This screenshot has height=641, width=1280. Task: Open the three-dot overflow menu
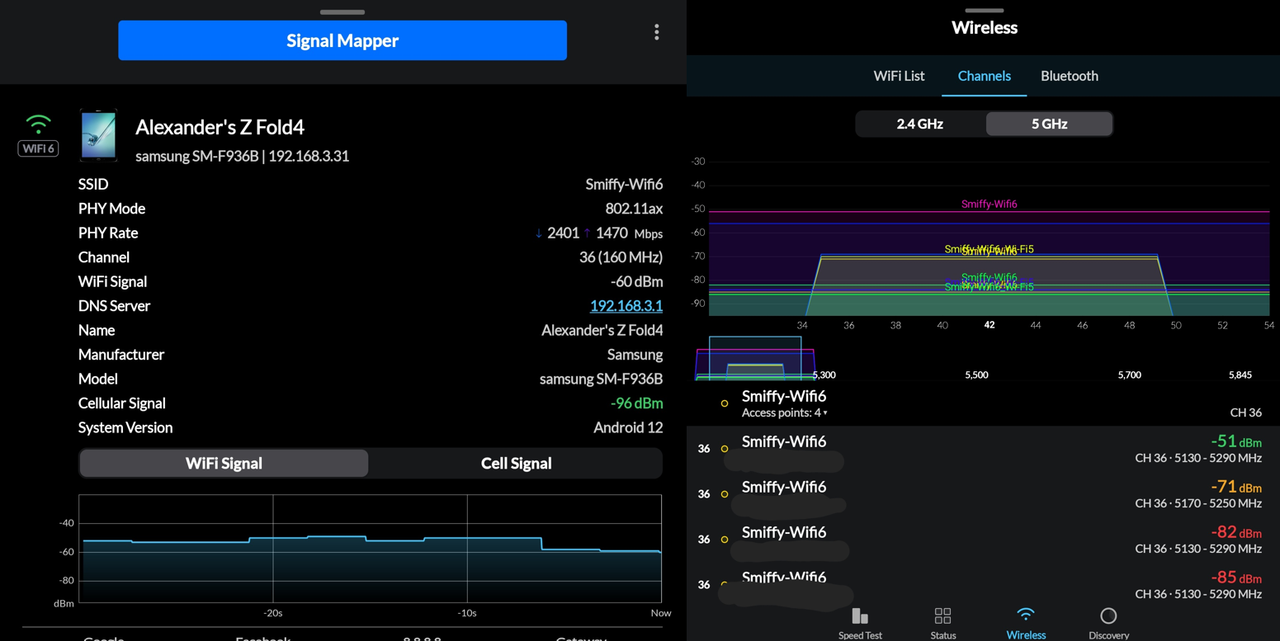point(656,32)
